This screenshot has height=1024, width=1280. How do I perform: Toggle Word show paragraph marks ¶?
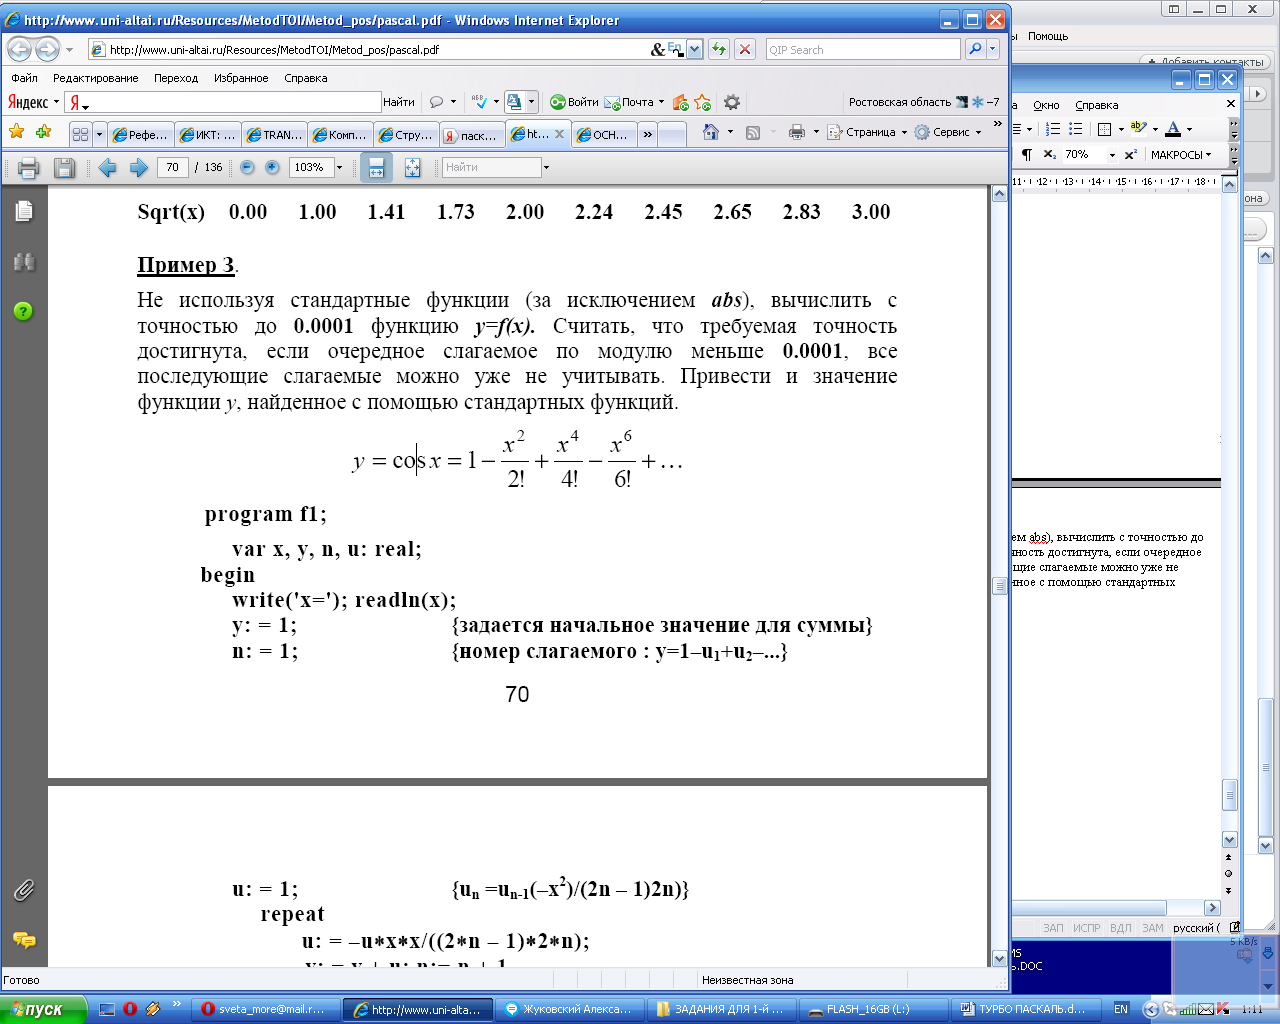tap(1026, 155)
